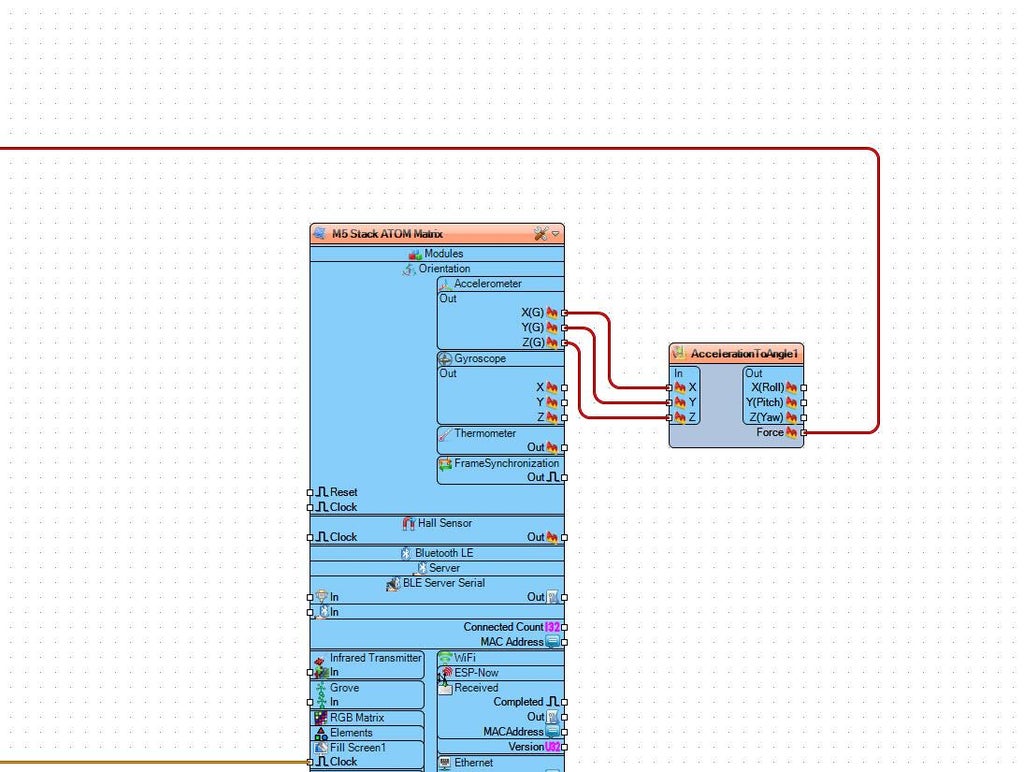Select the Gyroscope icon
This screenshot has height=772, width=1024.
pyautogui.click(x=445, y=359)
